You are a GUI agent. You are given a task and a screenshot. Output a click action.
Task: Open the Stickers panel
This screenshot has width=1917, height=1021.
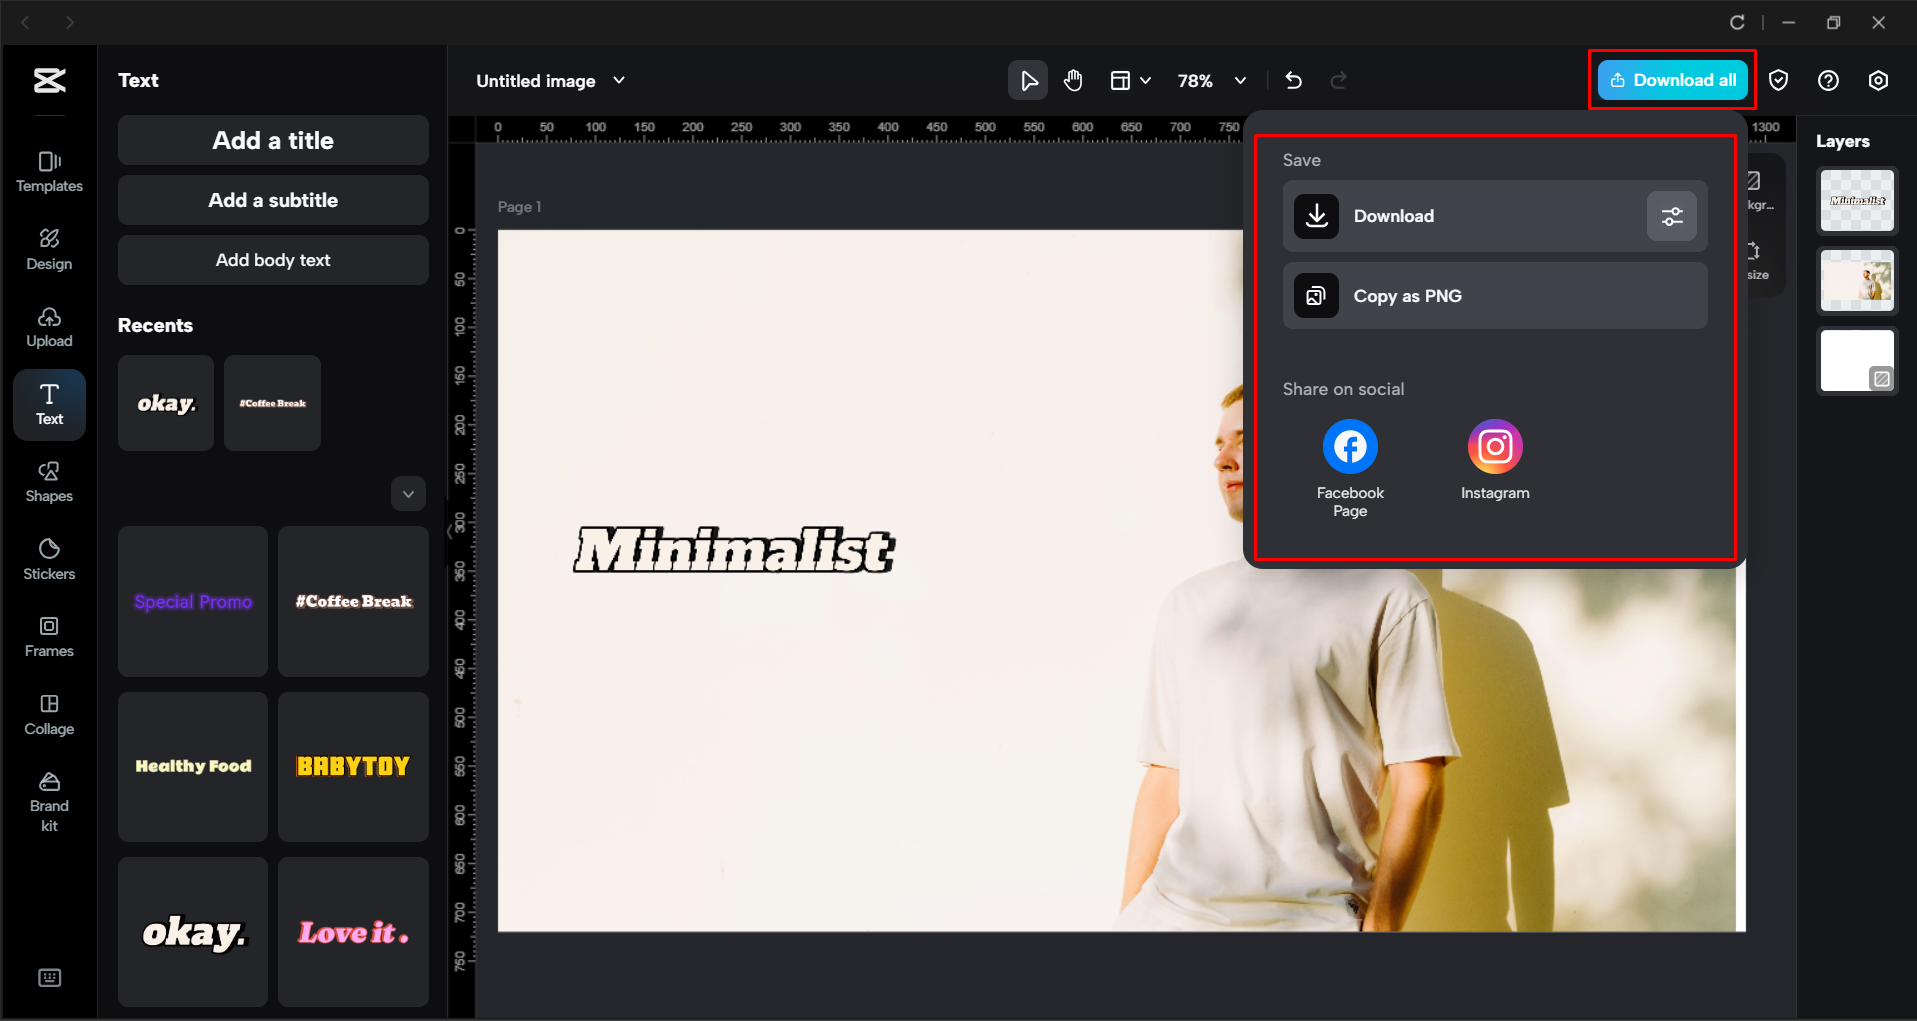[48, 558]
